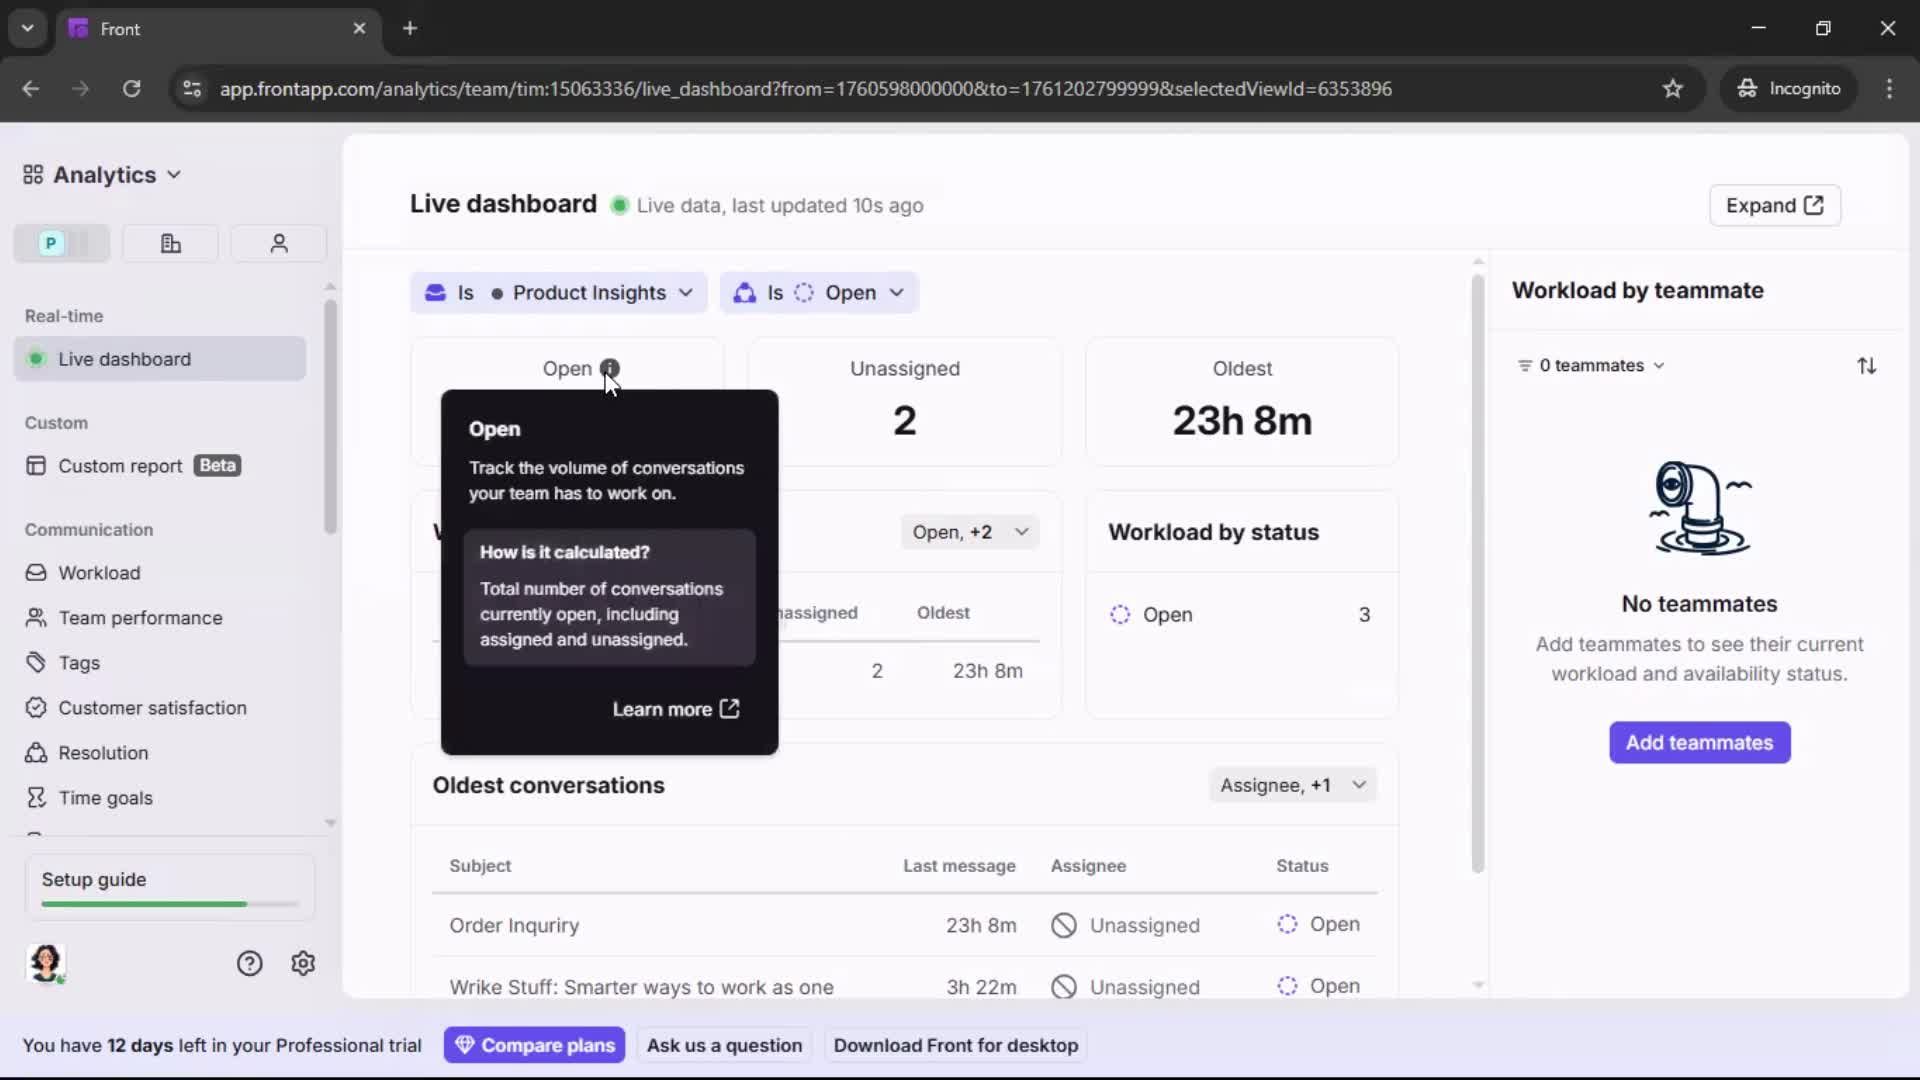Viewport: 1920px width, 1080px height.
Task: Click the help question mark icon
Action: [248, 963]
